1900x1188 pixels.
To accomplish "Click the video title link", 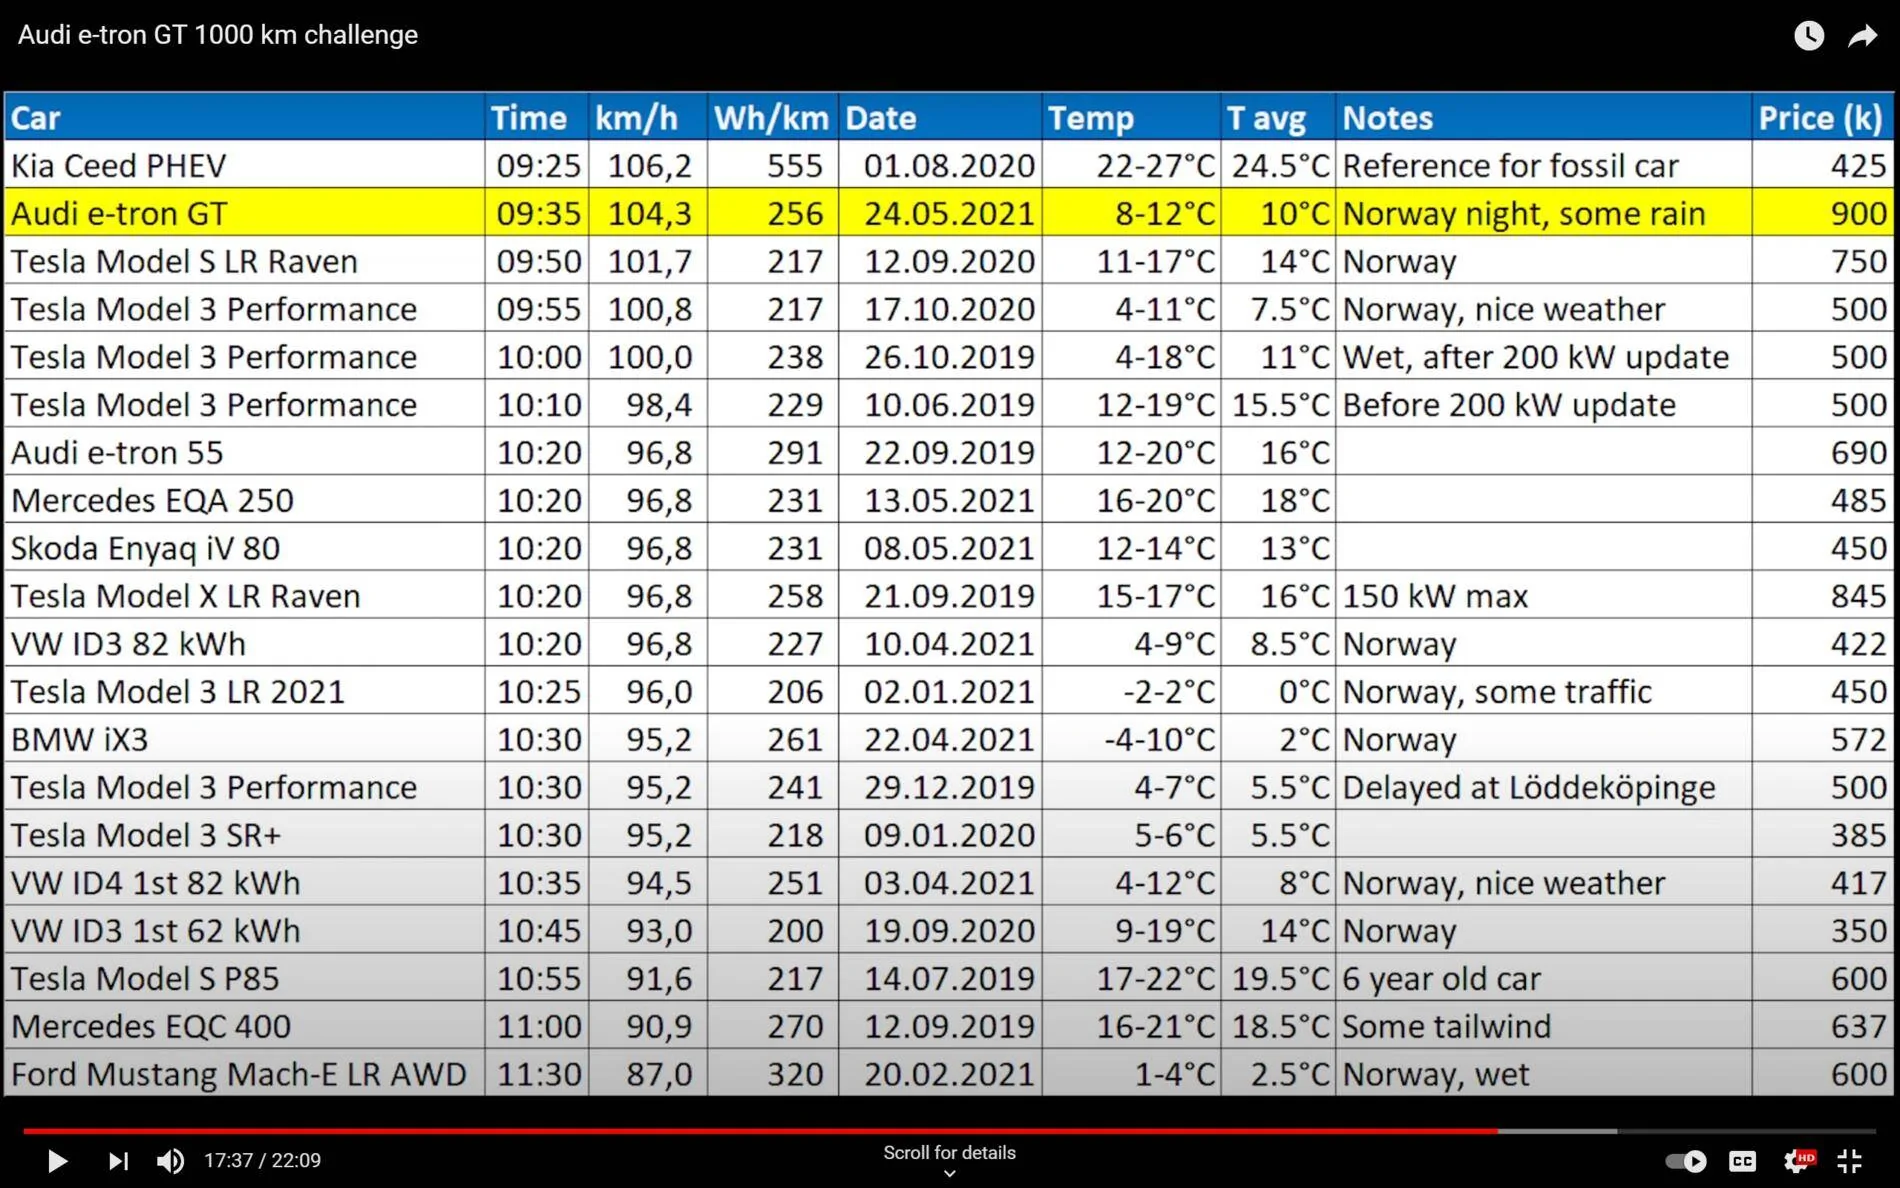I will [x=218, y=35].
